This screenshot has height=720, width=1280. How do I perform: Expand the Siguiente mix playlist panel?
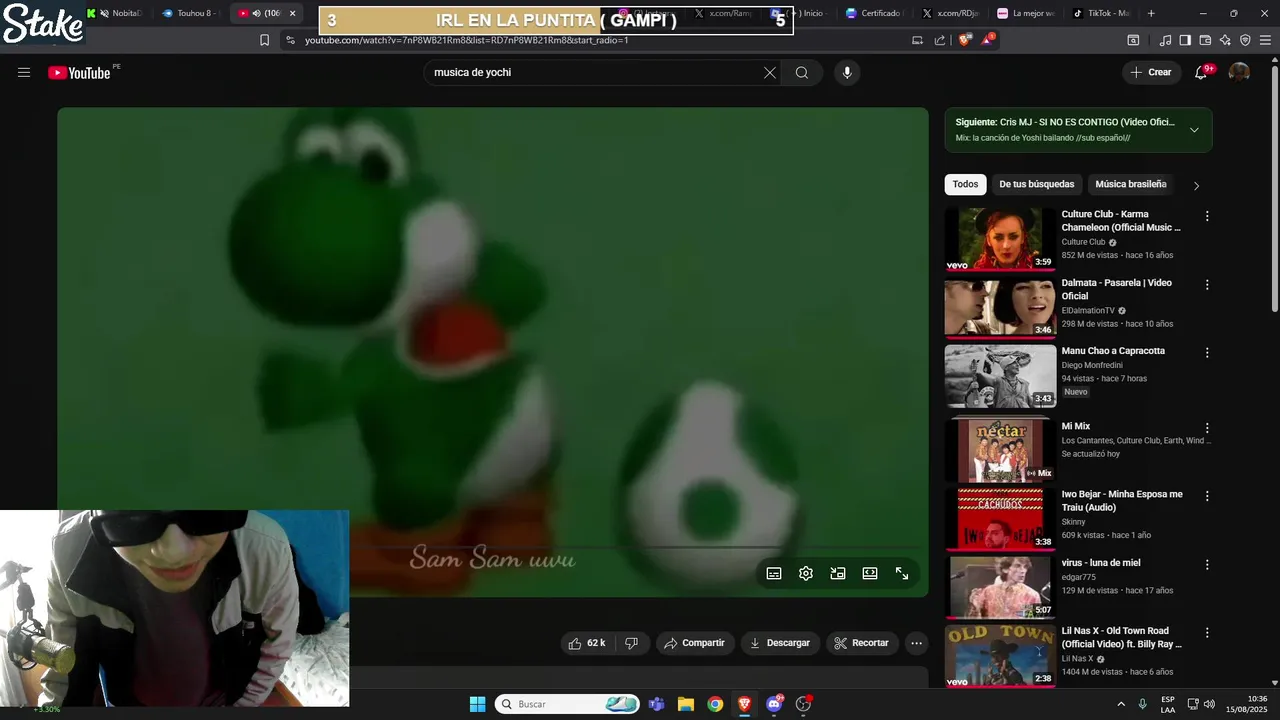click(x=1194, y=130)
